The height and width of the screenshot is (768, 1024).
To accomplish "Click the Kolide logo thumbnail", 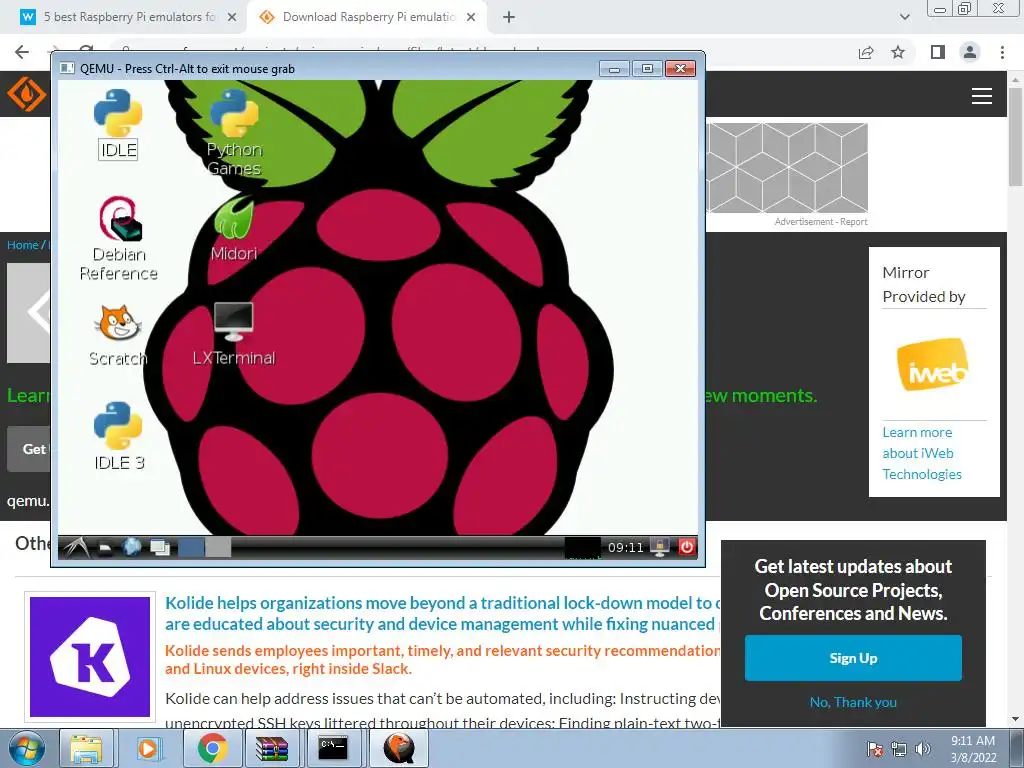I will pos(90,656).
